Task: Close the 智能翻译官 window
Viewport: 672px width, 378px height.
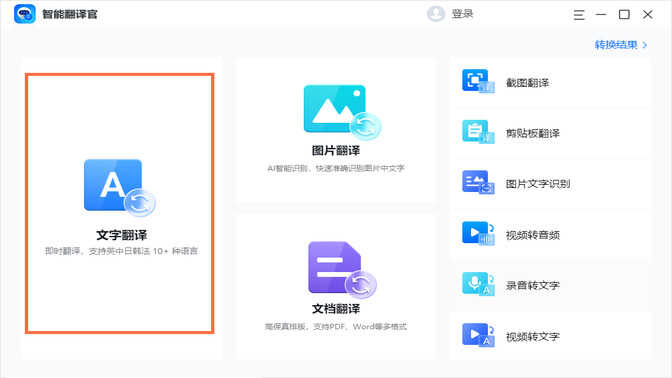Action: tap(648, 15)
